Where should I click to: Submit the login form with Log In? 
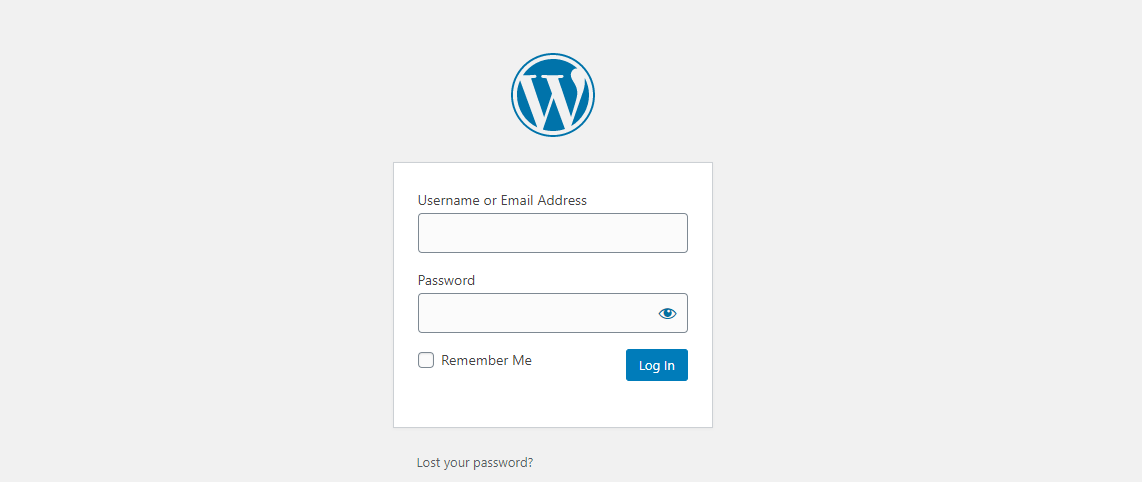656,365
